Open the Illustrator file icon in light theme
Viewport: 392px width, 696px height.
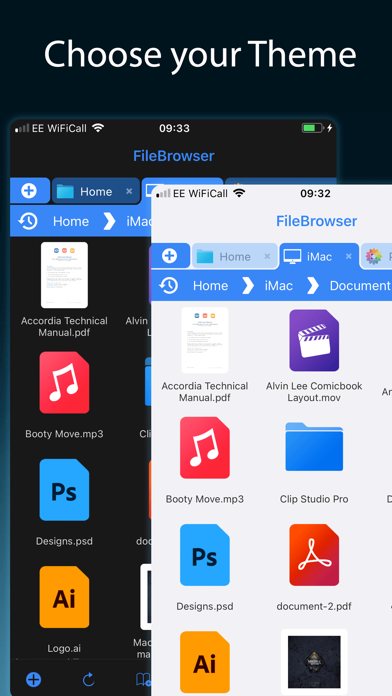[205, 662]
